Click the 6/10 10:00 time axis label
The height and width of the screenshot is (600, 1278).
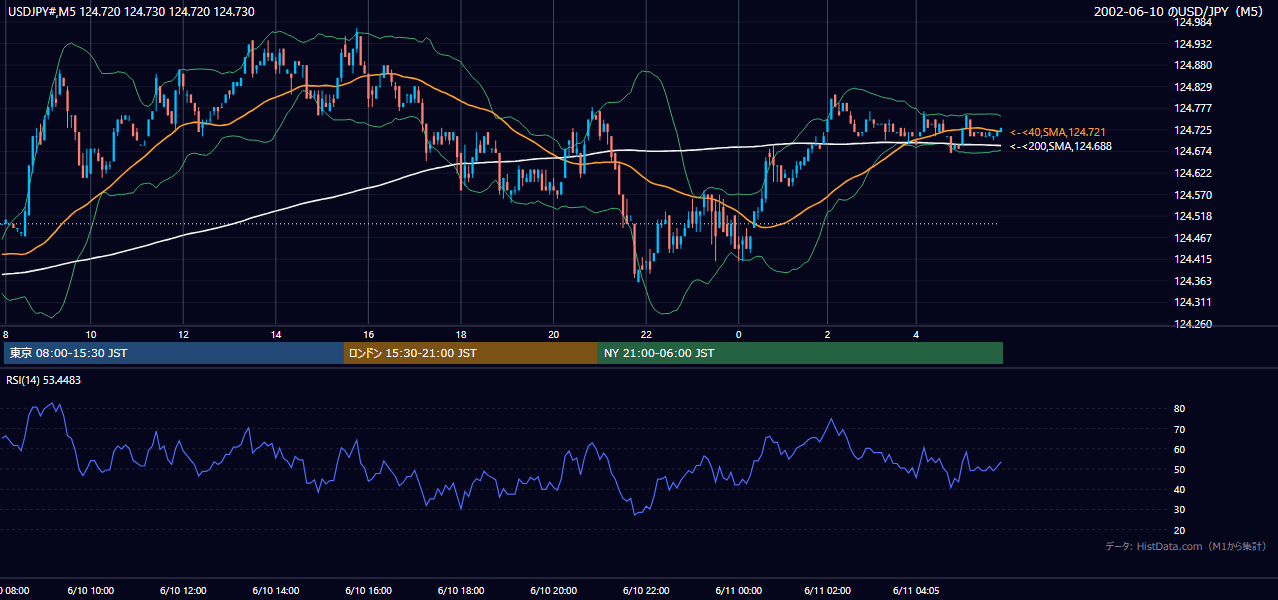(91, 590)
